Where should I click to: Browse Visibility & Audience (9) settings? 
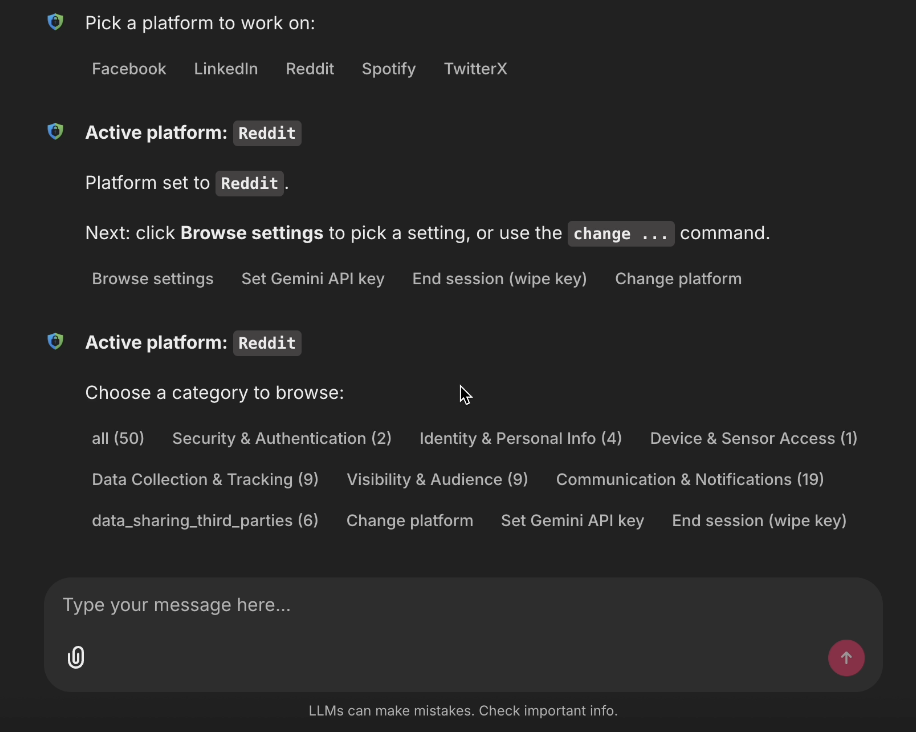tap(437, 479)
